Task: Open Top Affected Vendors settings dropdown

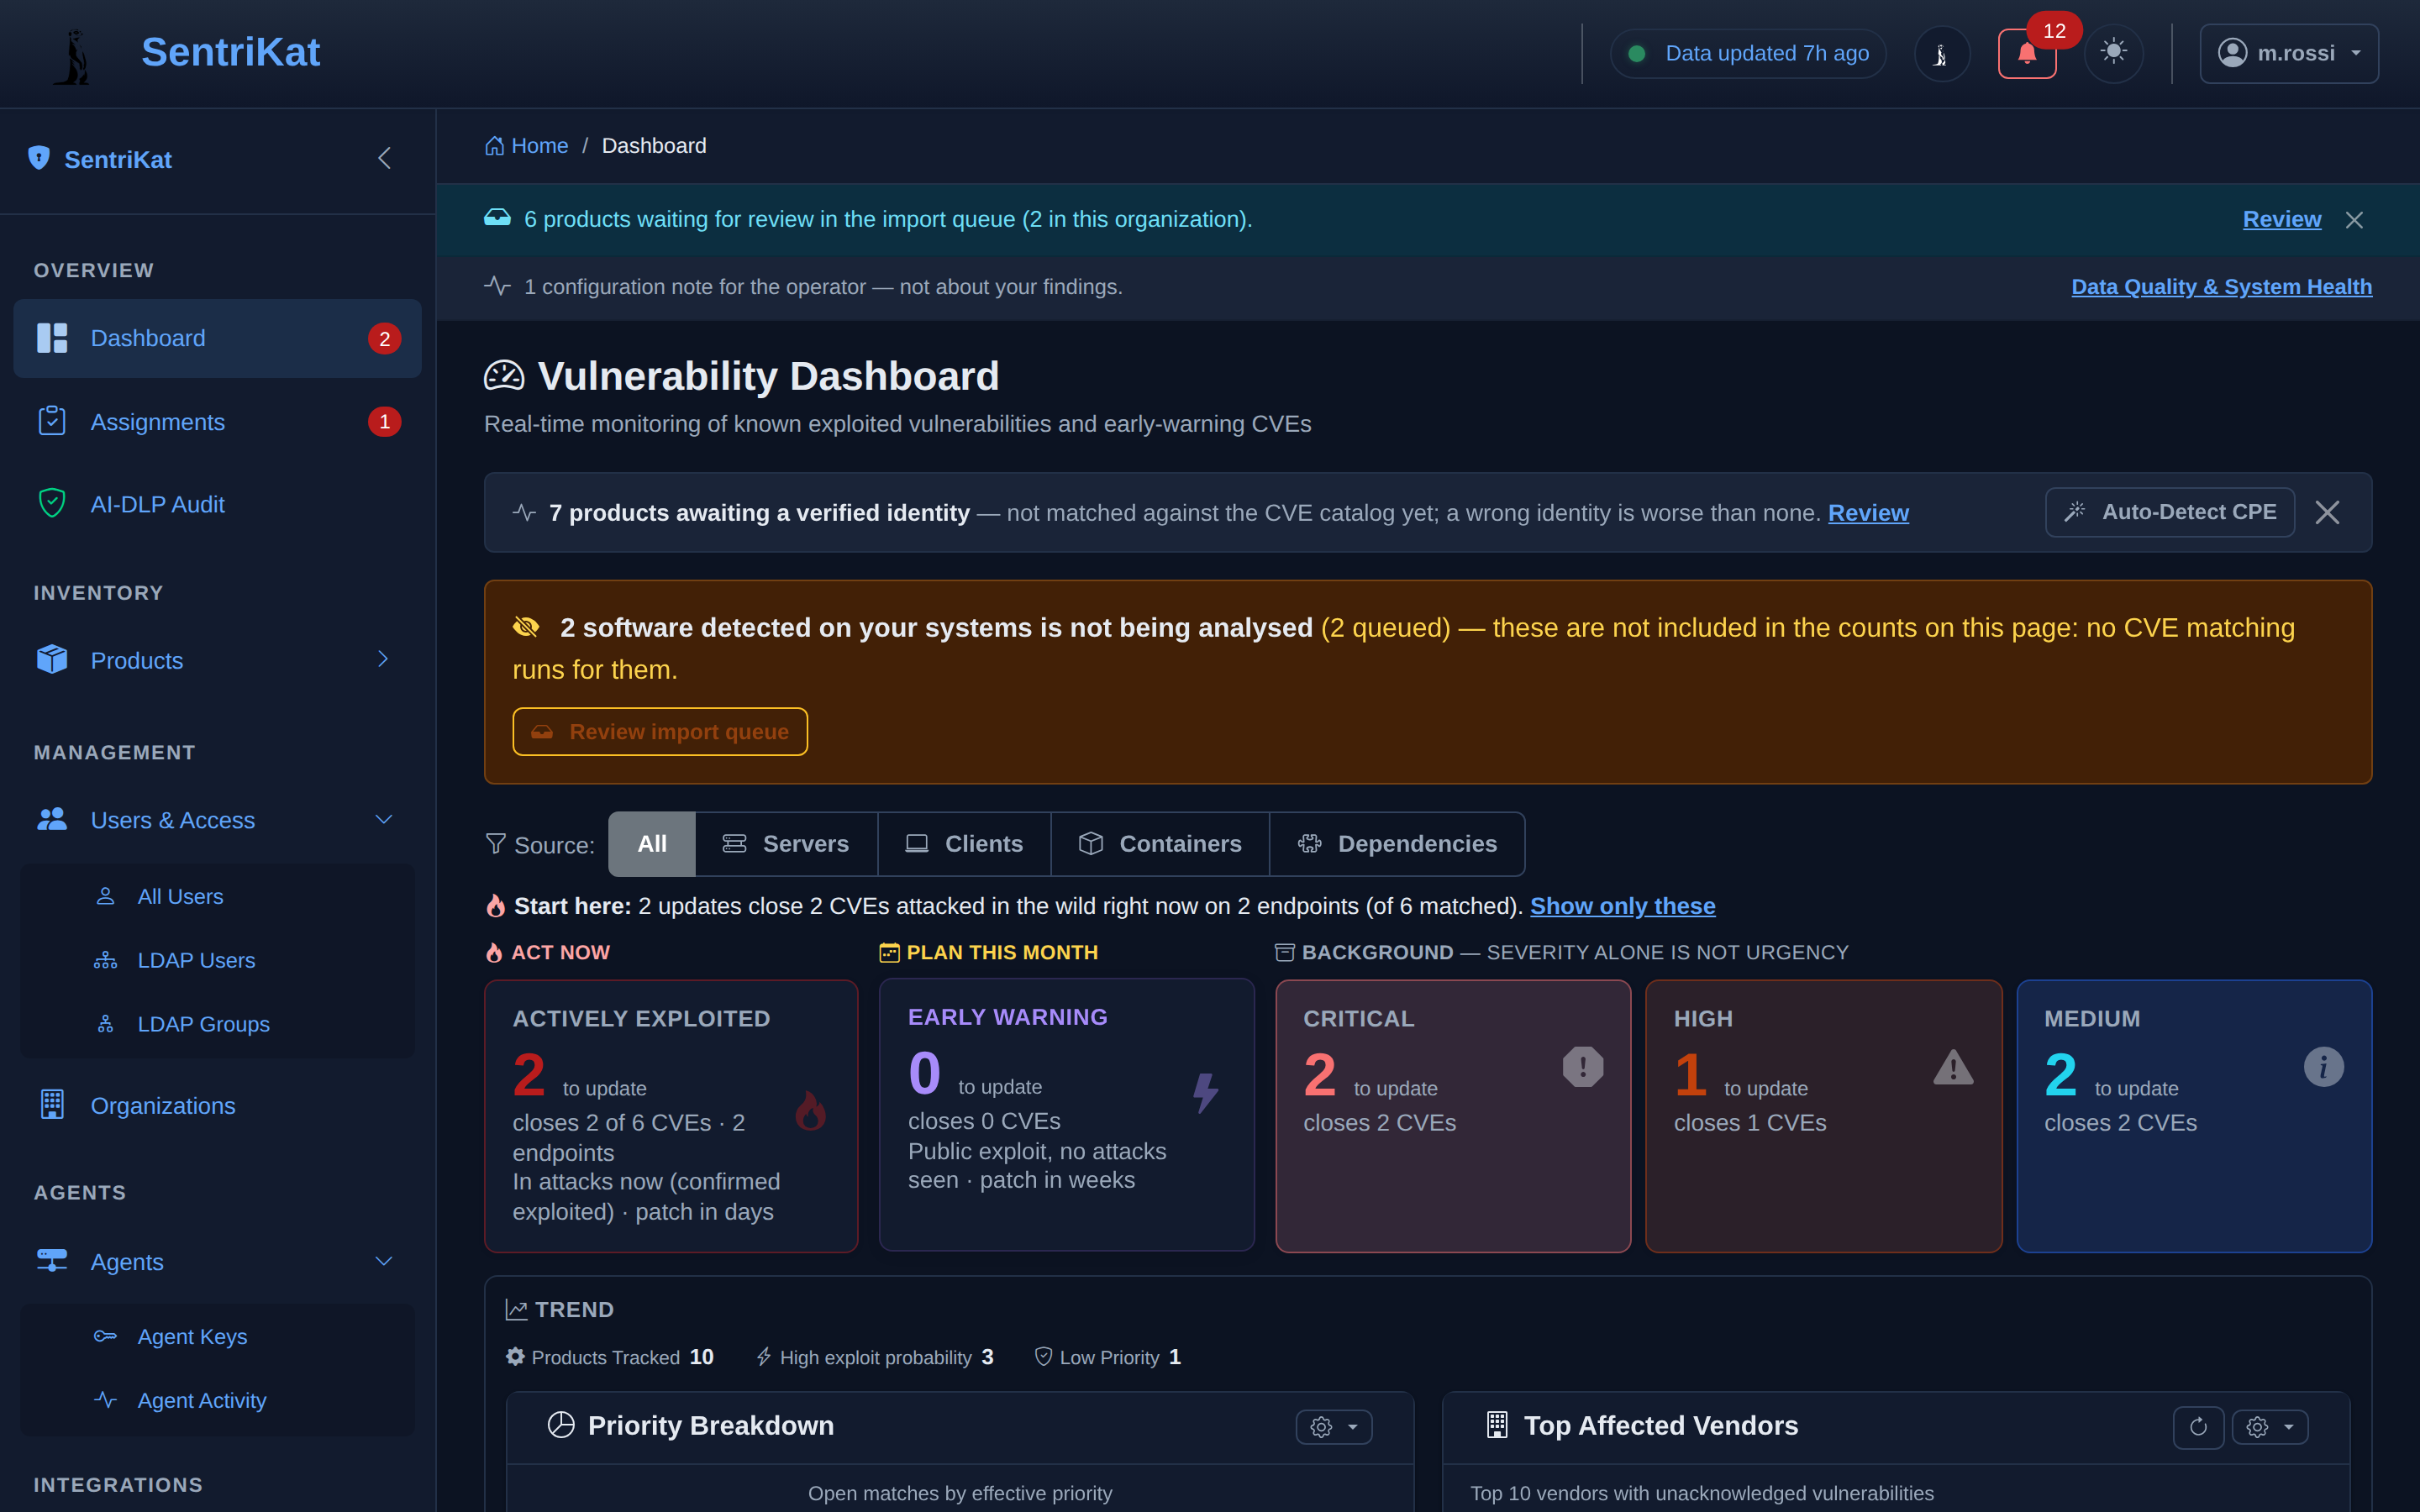Action: click(2270, 1427)
